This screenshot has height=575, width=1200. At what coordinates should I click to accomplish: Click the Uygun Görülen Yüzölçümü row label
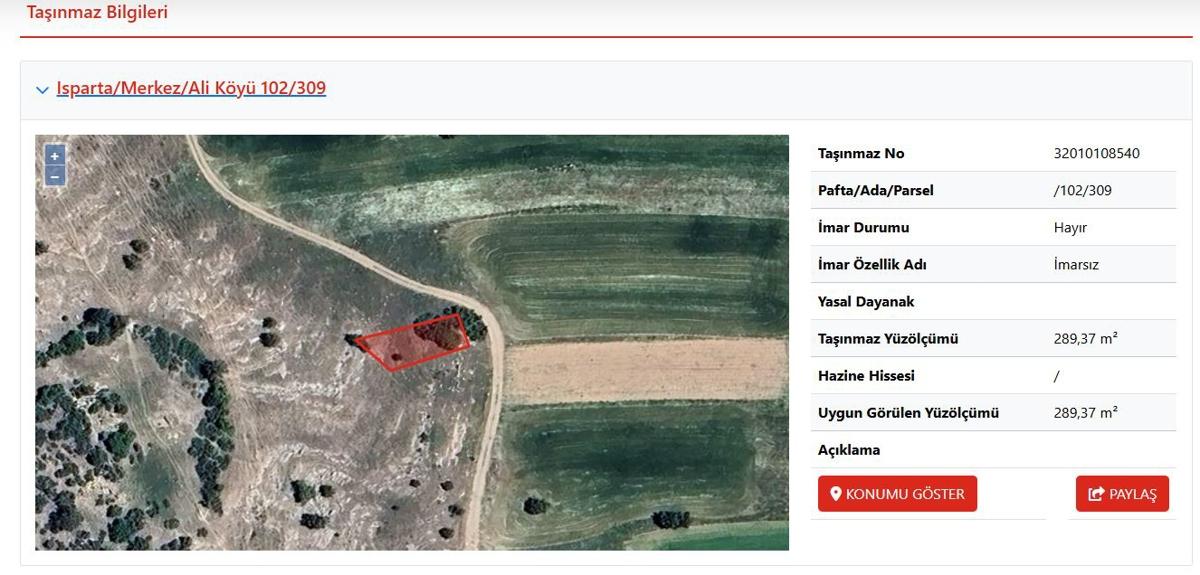908,412
